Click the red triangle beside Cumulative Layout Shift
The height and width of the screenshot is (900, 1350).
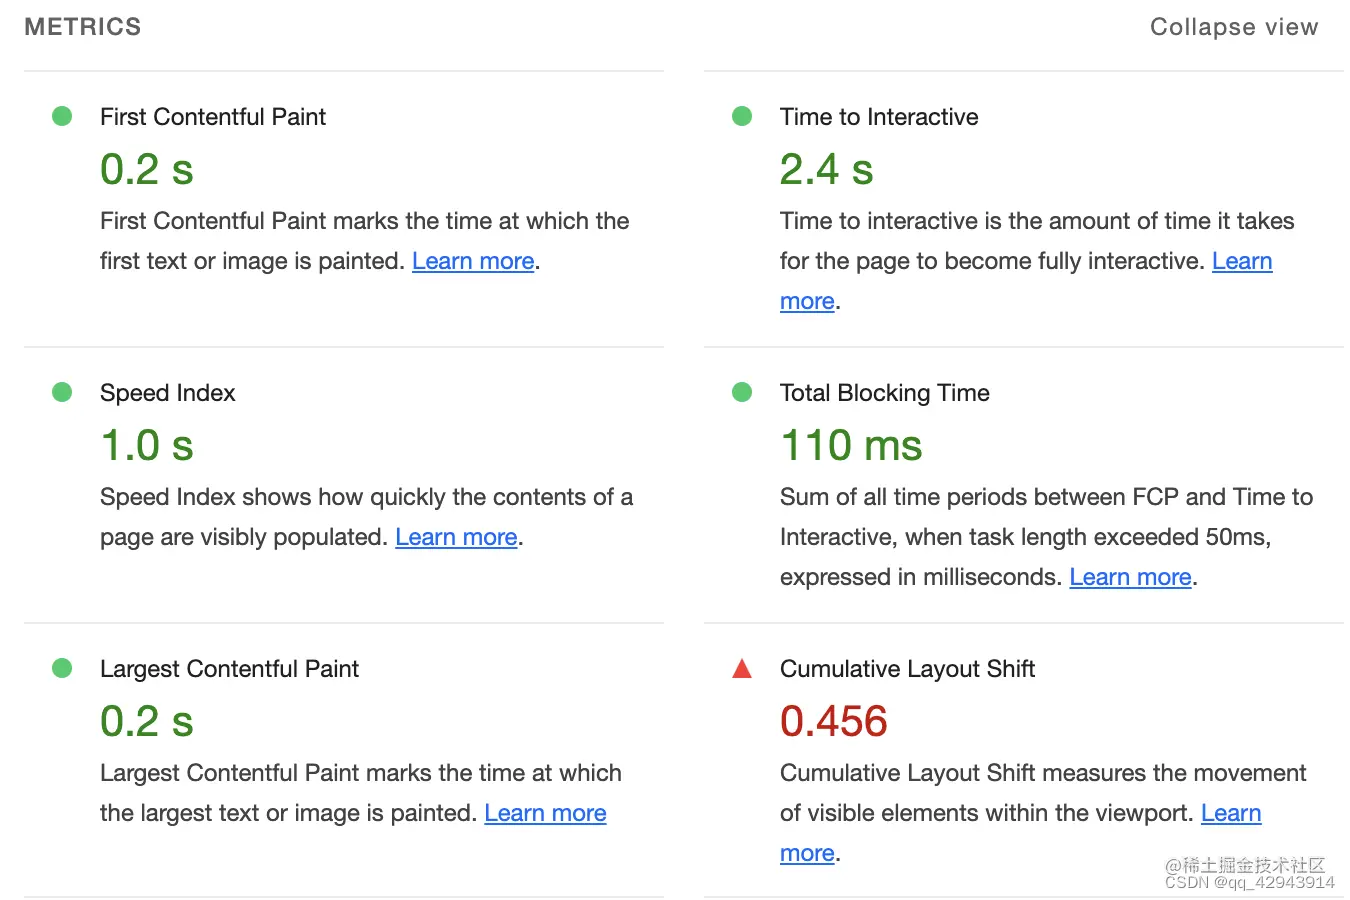point(742,668)
